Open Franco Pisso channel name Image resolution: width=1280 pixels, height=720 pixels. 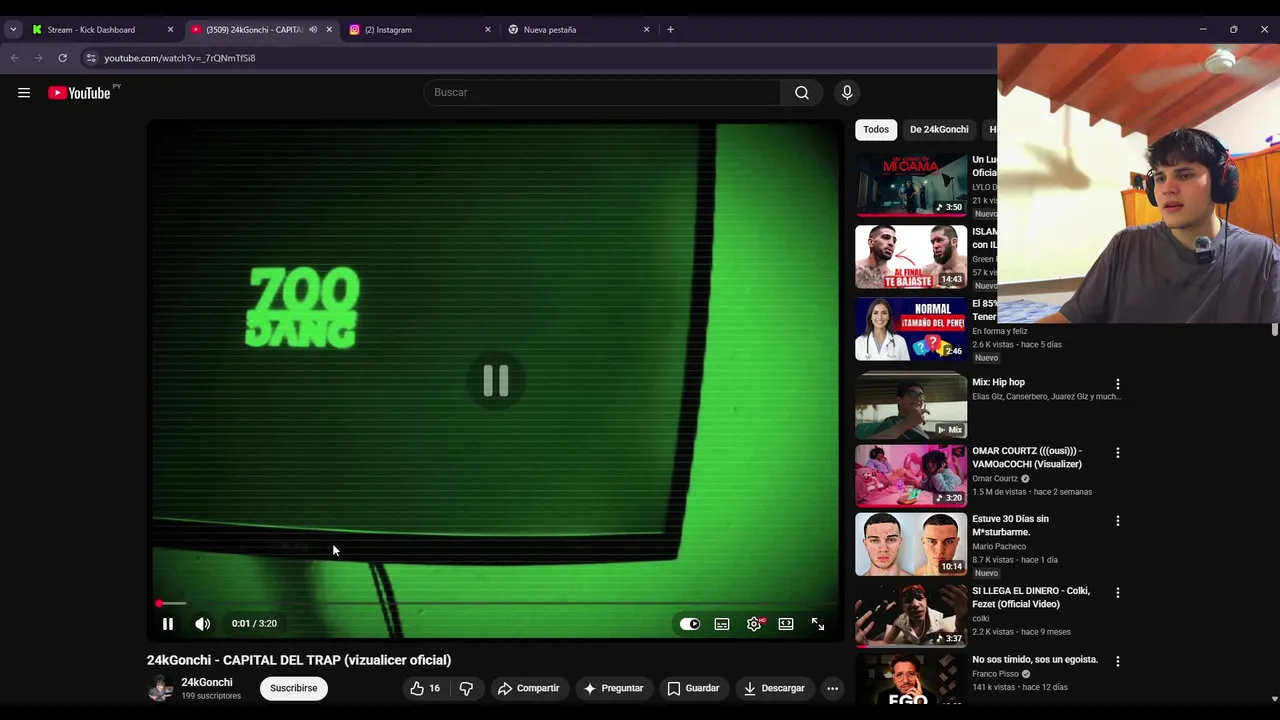995,674
